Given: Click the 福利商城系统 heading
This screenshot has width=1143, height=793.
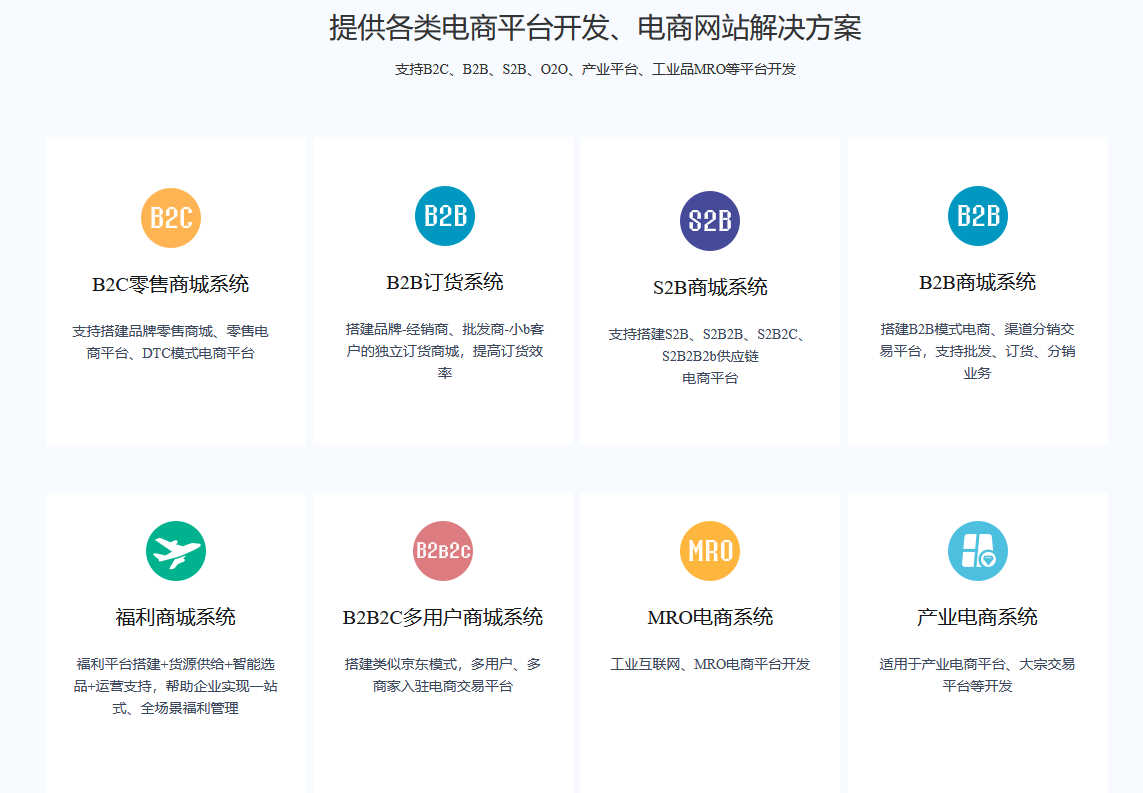Looking at the screenshot, I should click(x=176, y=617).
